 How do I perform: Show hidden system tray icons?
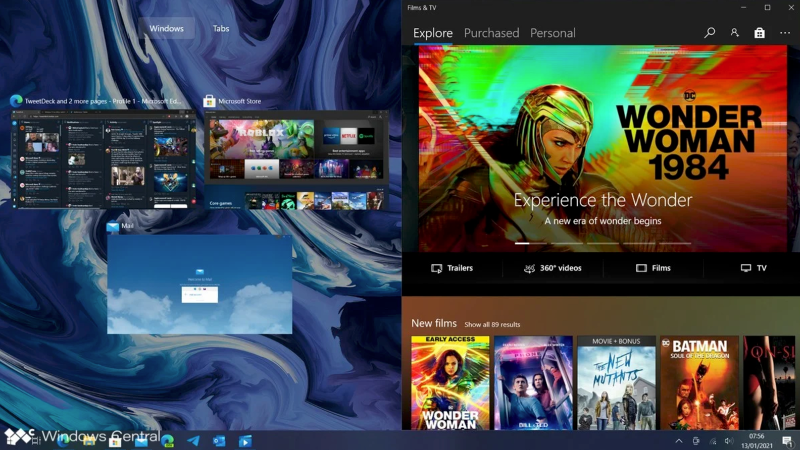tap(679, 440)
